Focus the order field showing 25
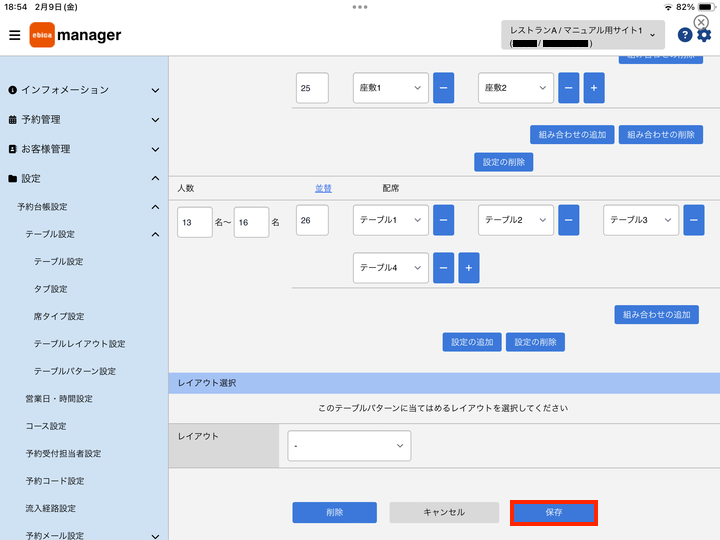Image resolution: width=720 pixels, height=540 pixels. click(x=312, y=88)
